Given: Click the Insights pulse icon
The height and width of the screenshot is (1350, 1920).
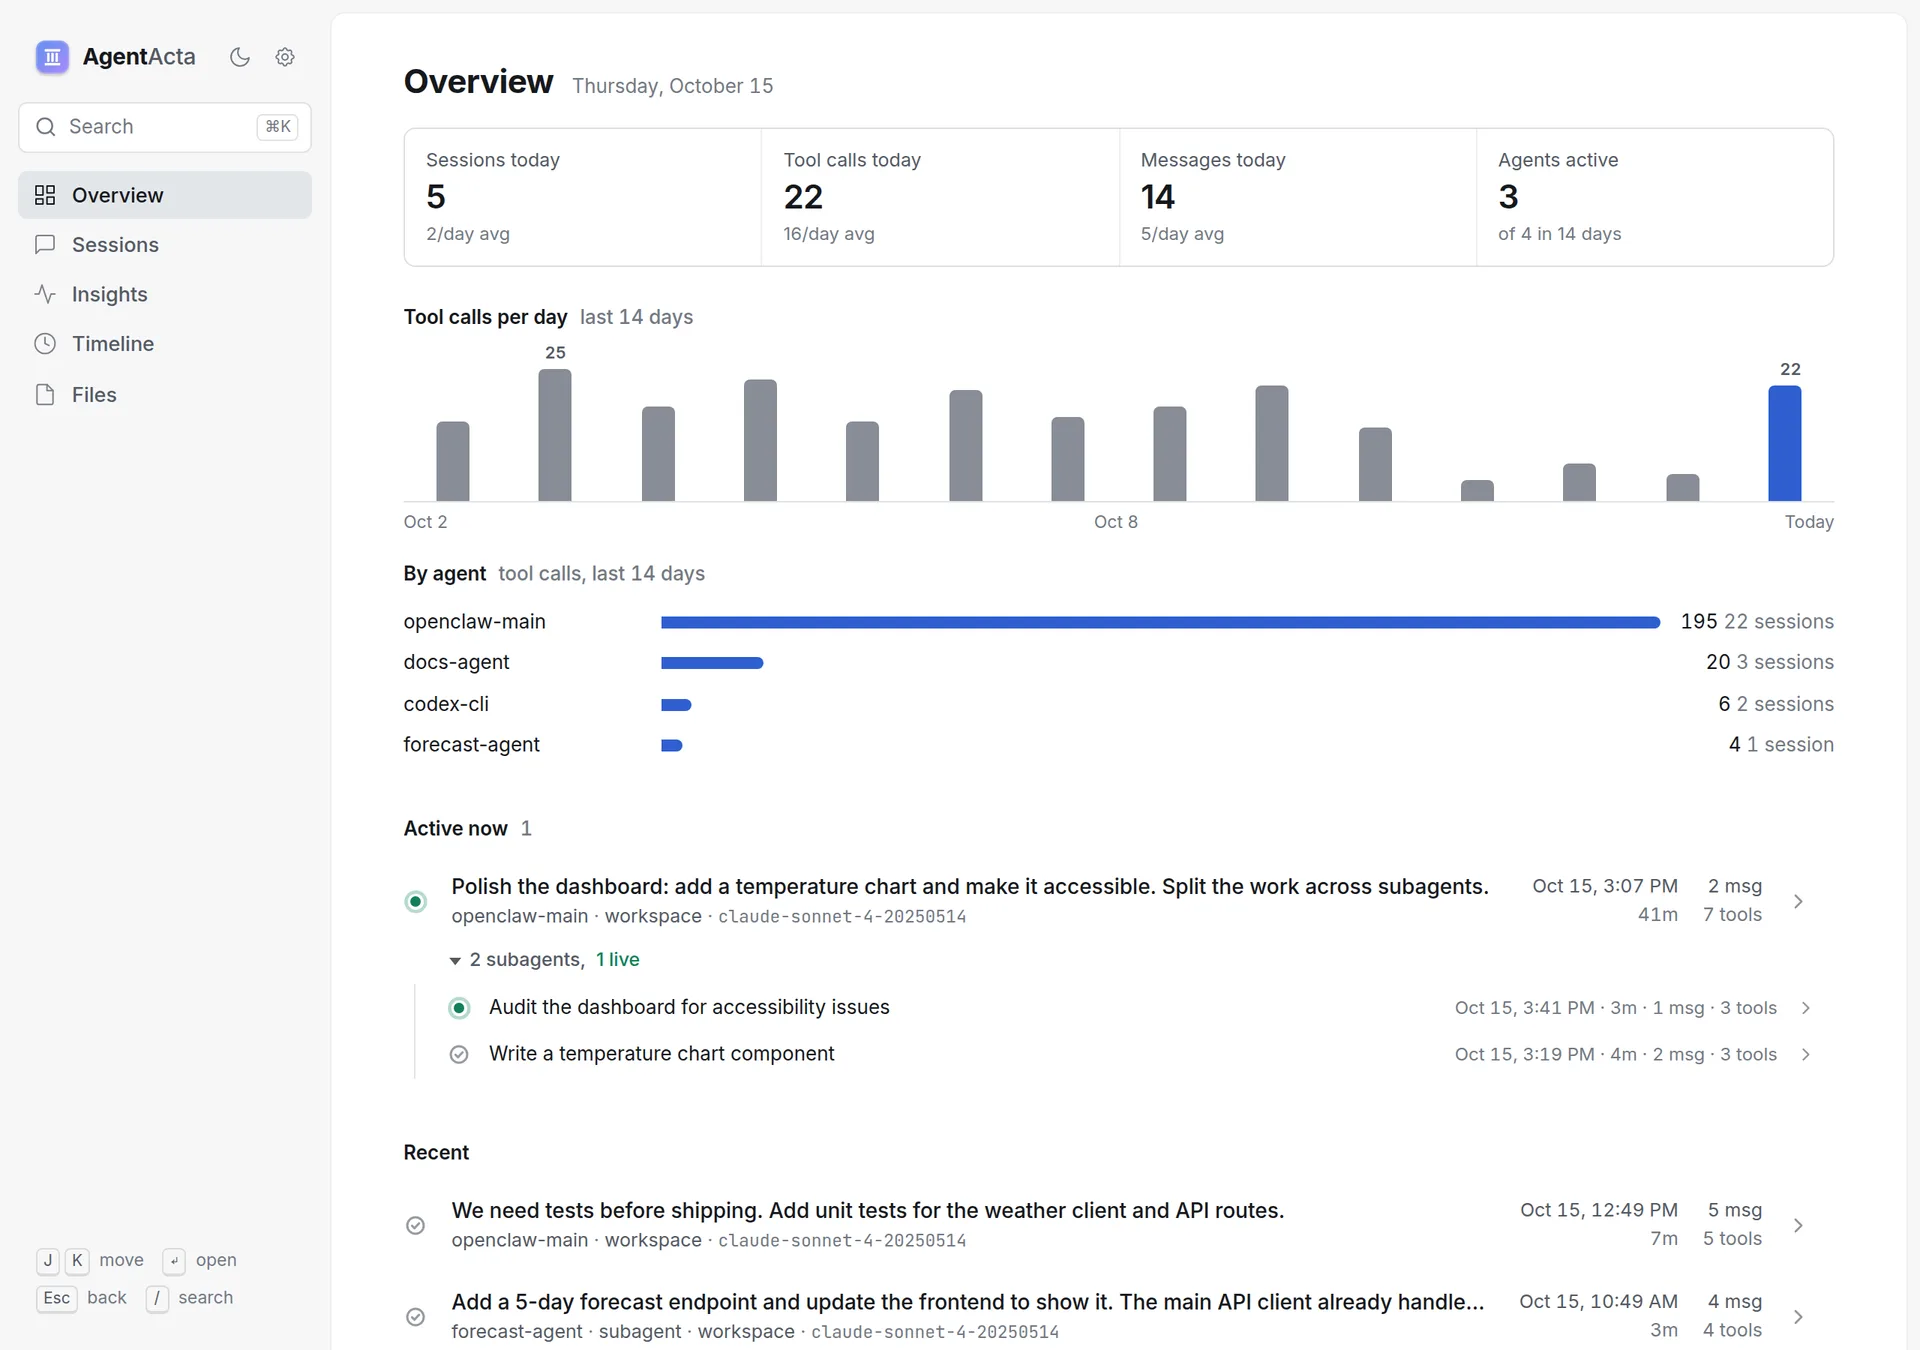Looking at the screenshot, I should pos(45,294).
